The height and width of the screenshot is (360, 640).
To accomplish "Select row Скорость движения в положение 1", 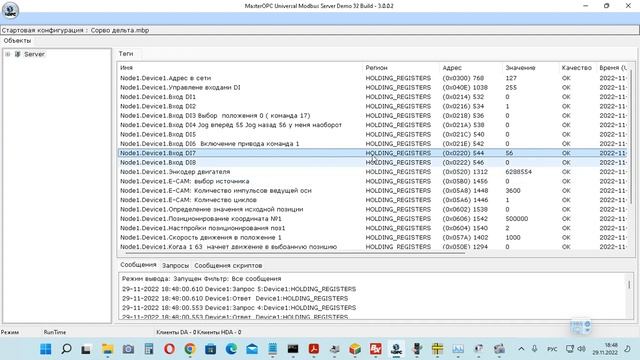I will [x=373, y=238].
